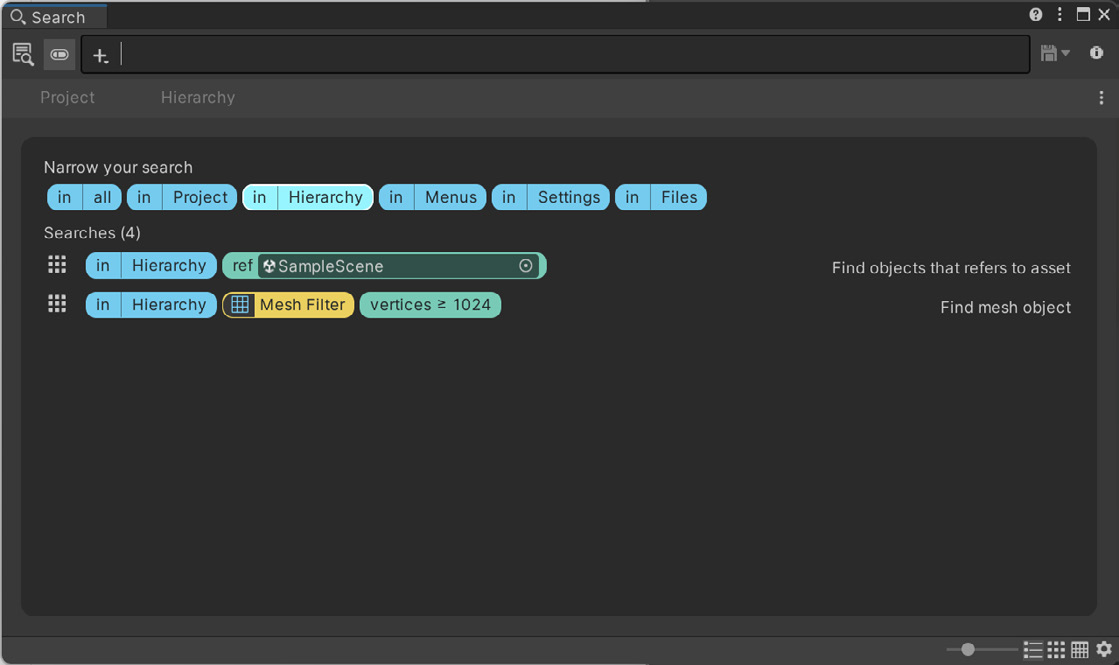Click the Mesh Filter component block
This screenshot has width=1119, height=665.
(x=288, y=305)
